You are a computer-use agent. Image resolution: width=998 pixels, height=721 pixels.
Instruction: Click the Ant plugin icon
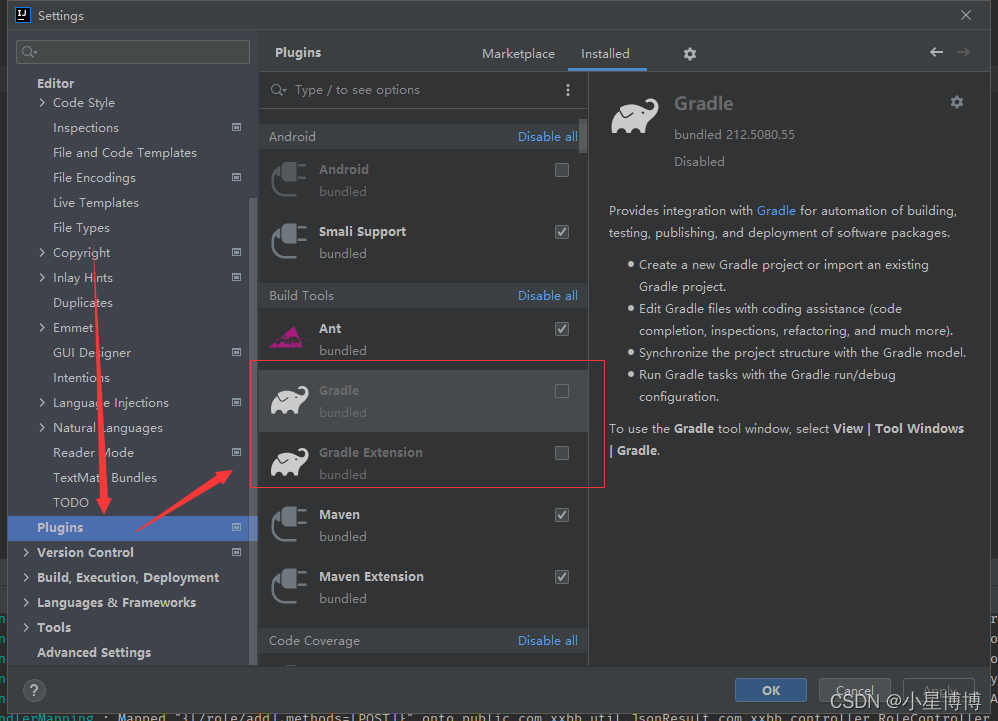tap(290, 338)
